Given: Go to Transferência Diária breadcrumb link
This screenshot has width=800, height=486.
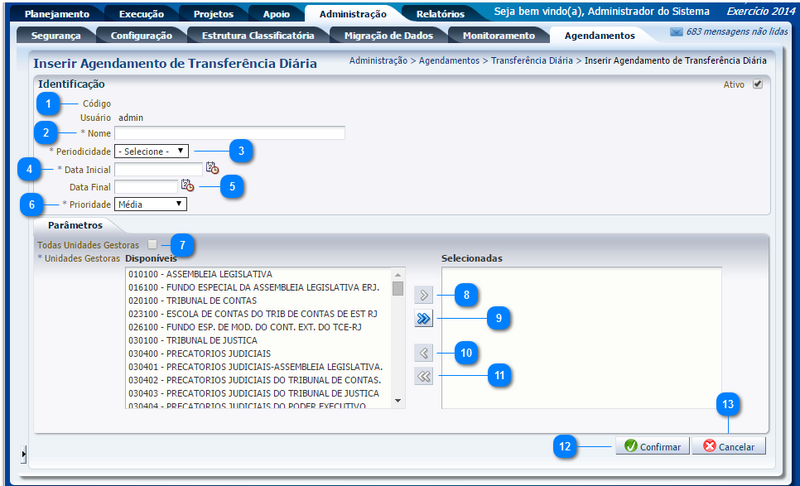Looking at the screenshot, I should click(x=533, y=61).
